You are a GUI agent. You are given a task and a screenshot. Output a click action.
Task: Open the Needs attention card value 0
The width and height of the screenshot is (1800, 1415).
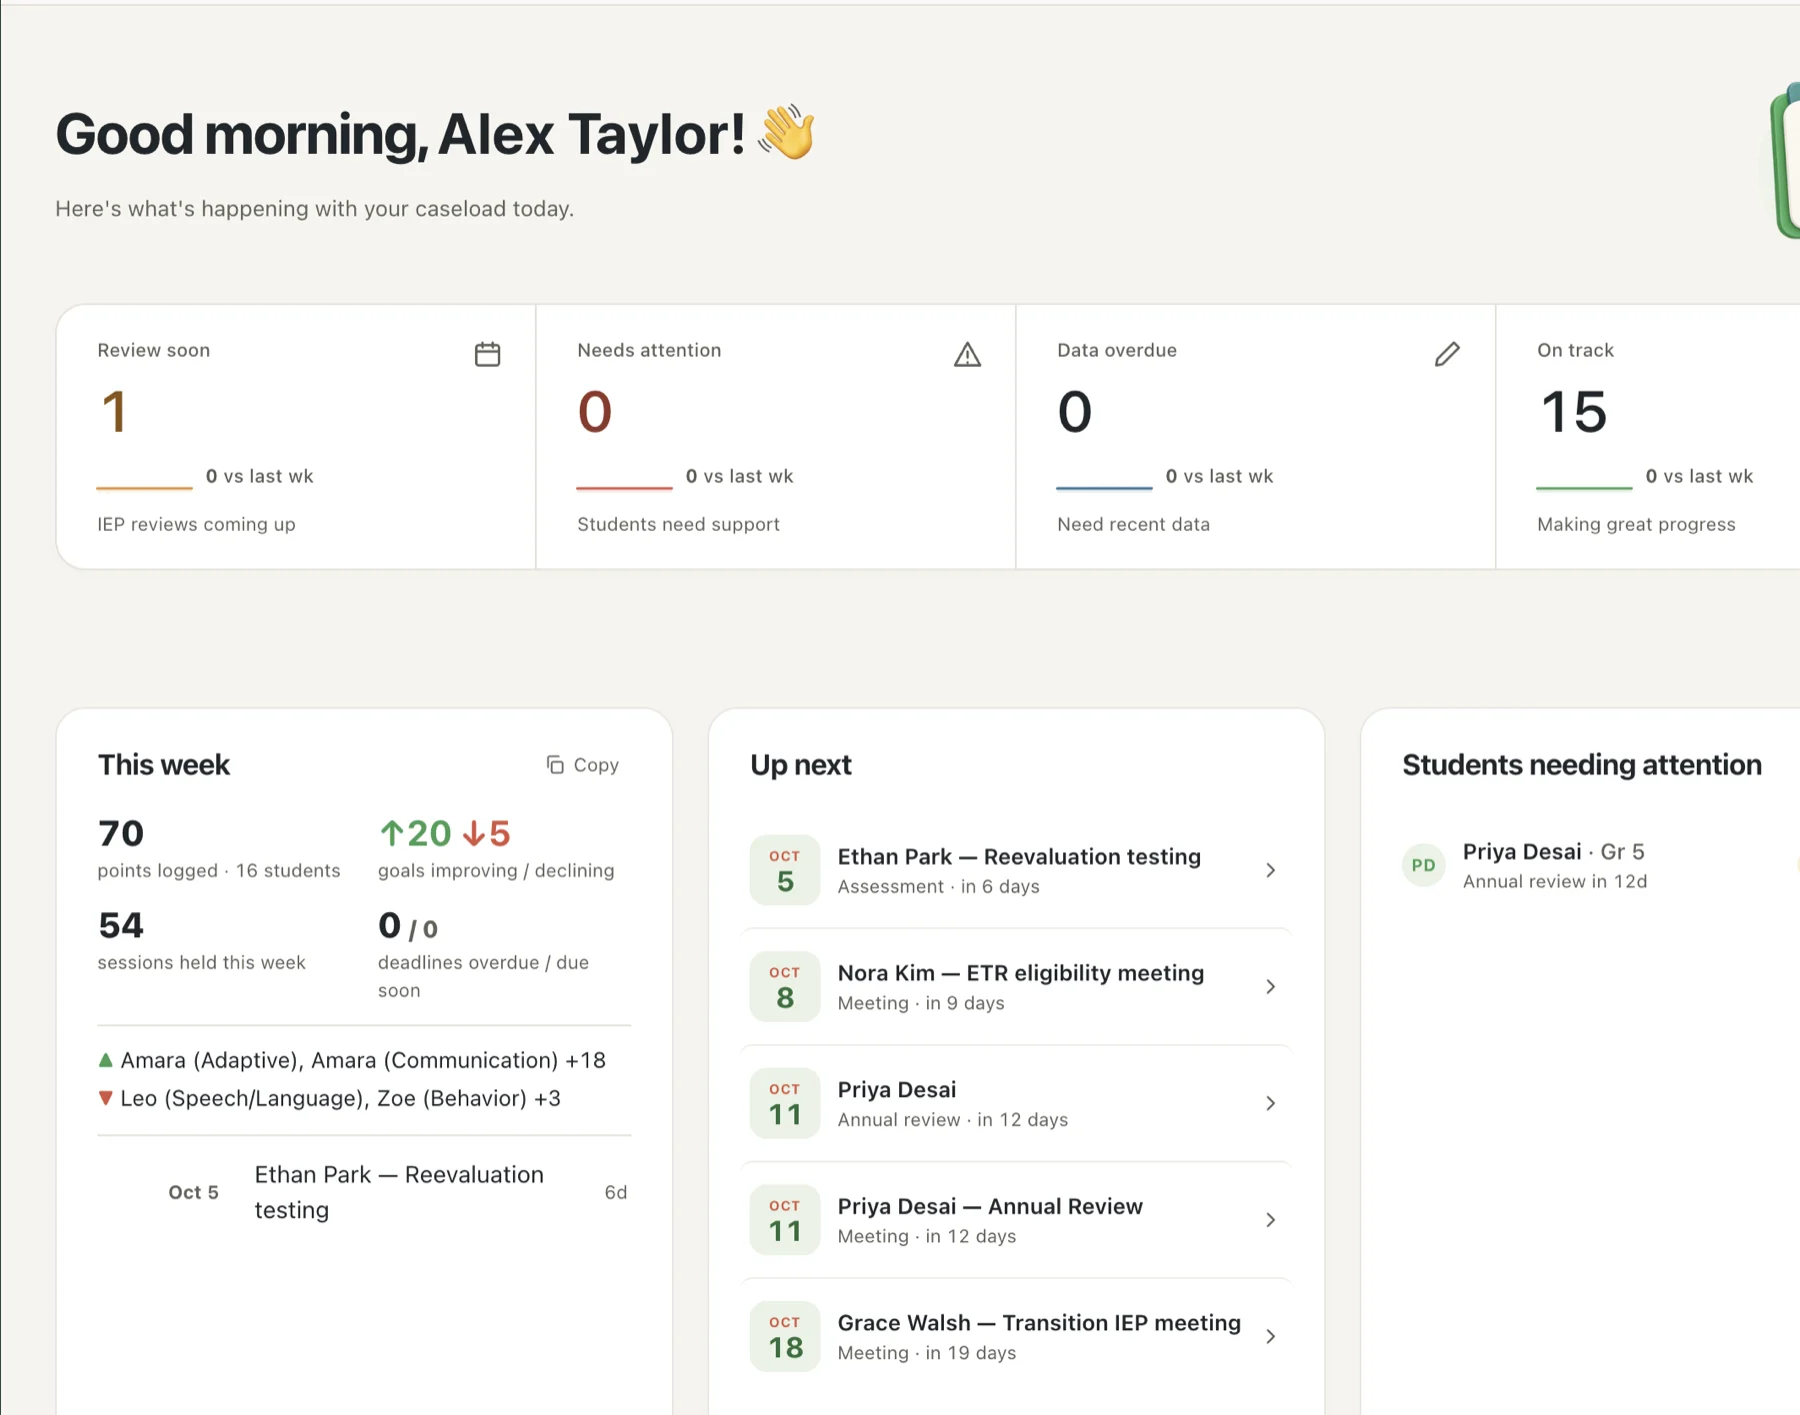[x=595, y=412]
